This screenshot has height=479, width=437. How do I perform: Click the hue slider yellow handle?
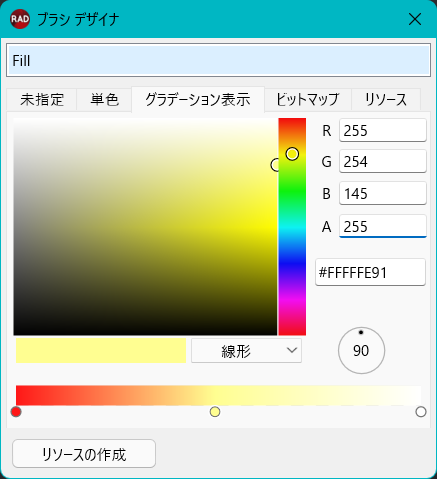[x=292, y=154]
